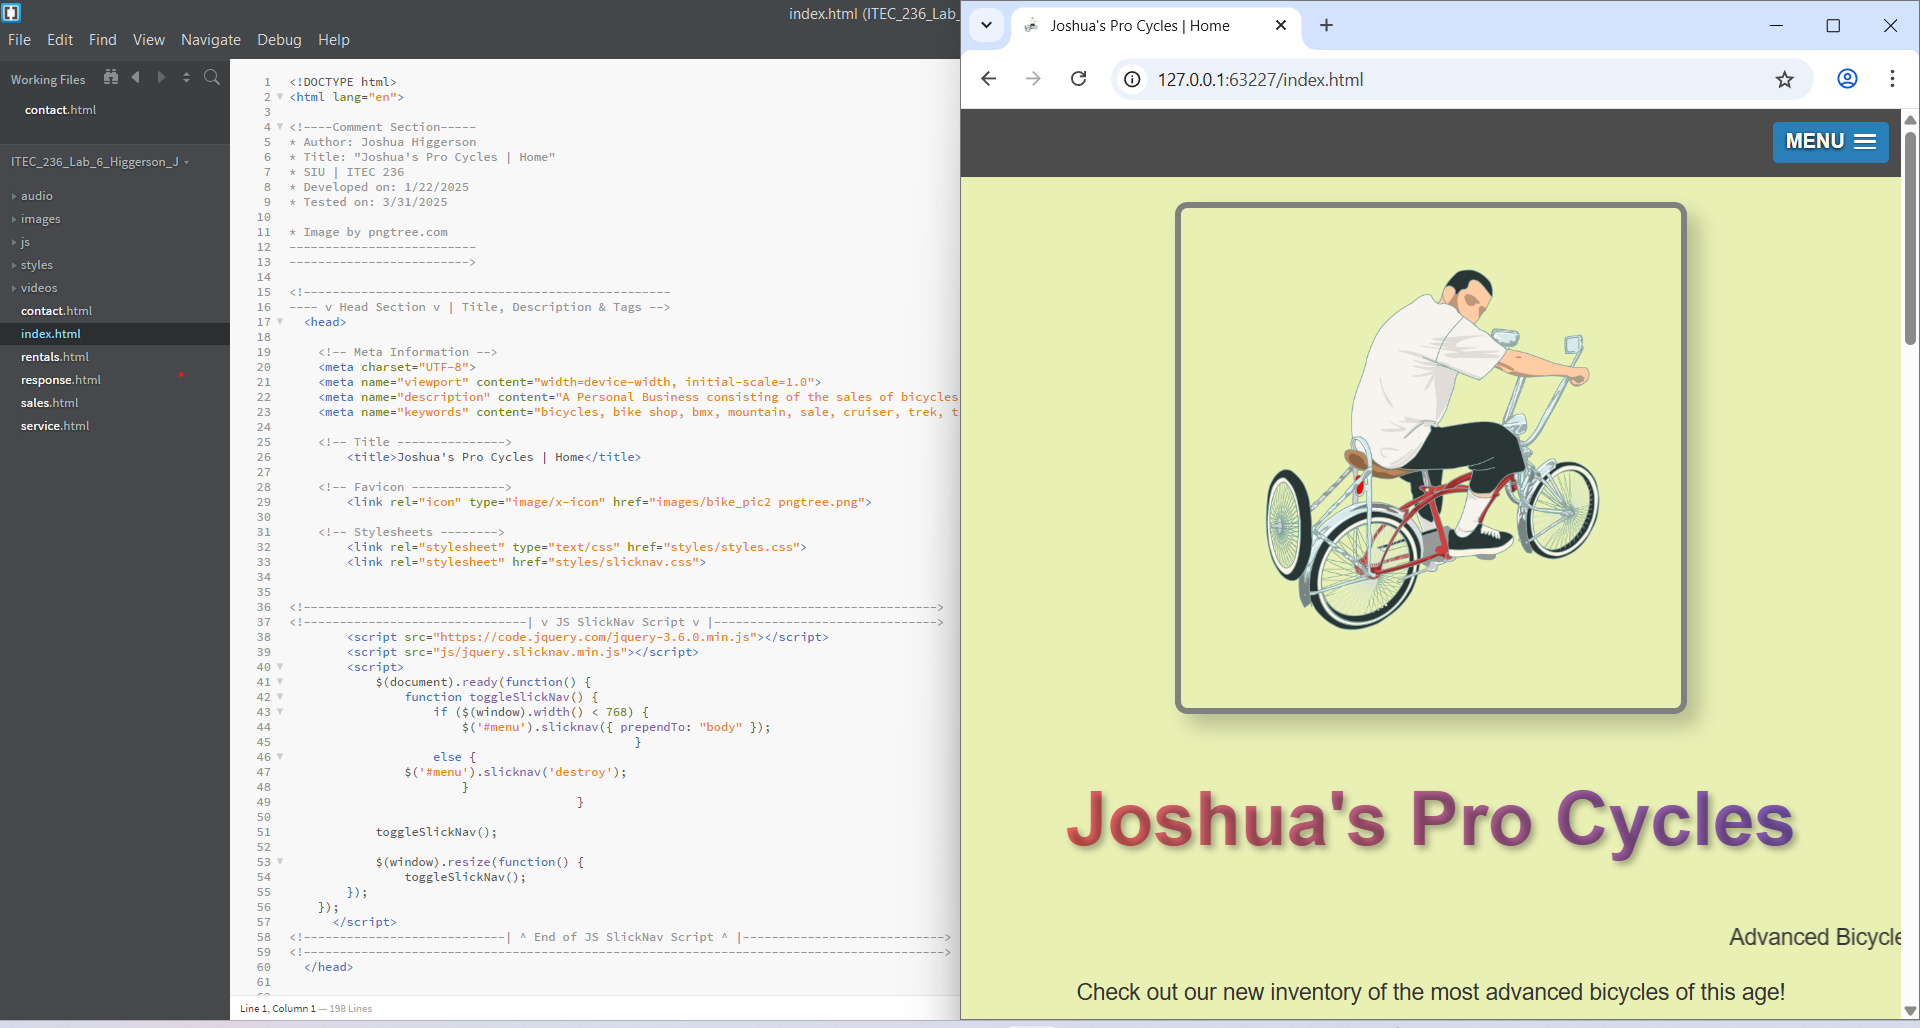Image resolution: width=1920 pixels, height=1028 pixels.
Task: Reload the page using Chrome's refresh icon
Action: [x=1078, y=79]
